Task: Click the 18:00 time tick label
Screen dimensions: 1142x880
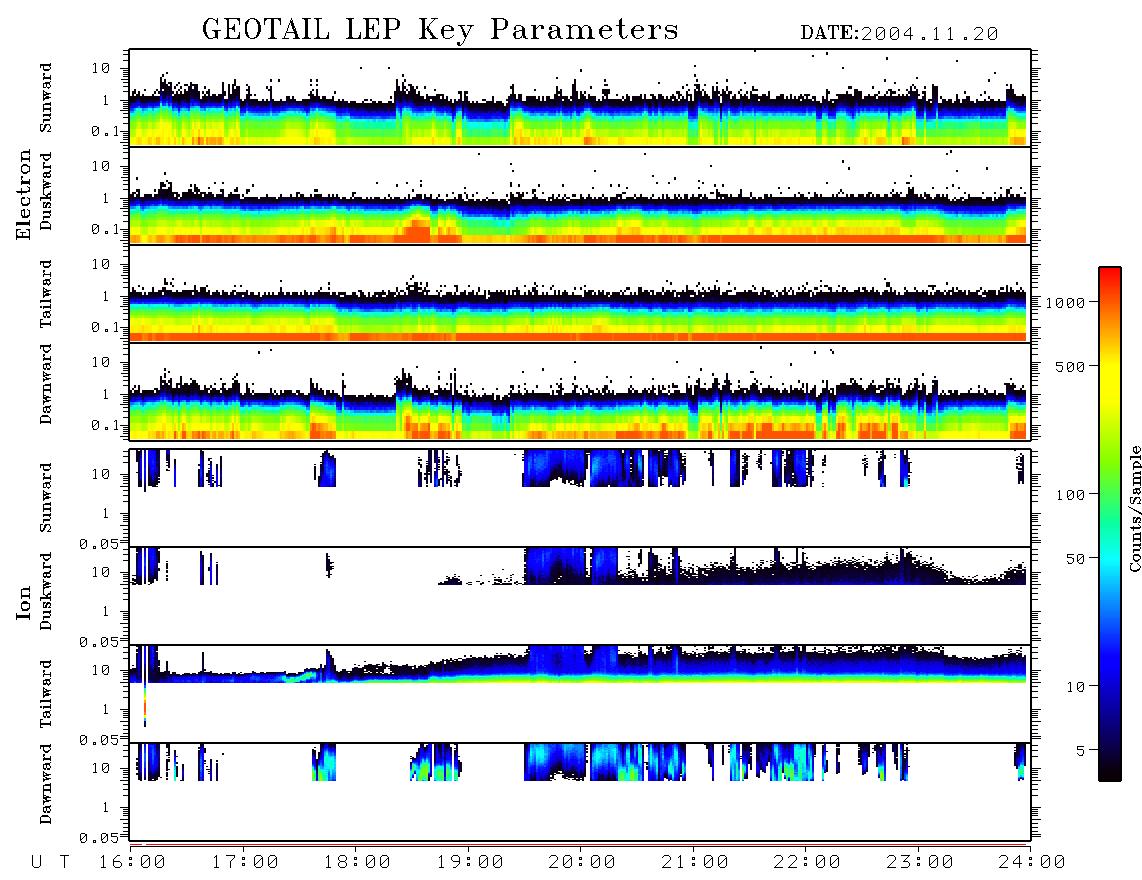Action: pos(357,863)
